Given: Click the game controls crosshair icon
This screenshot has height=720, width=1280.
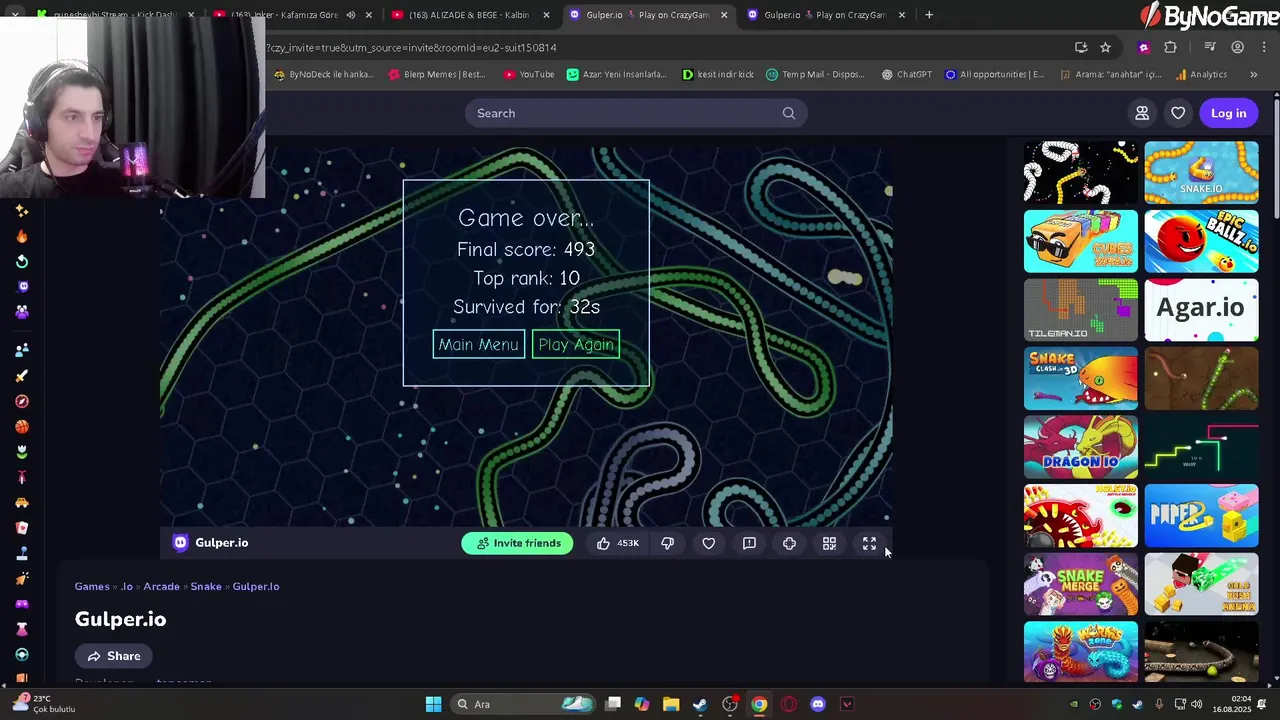Looking at the screenshot, I should [789, 543].
